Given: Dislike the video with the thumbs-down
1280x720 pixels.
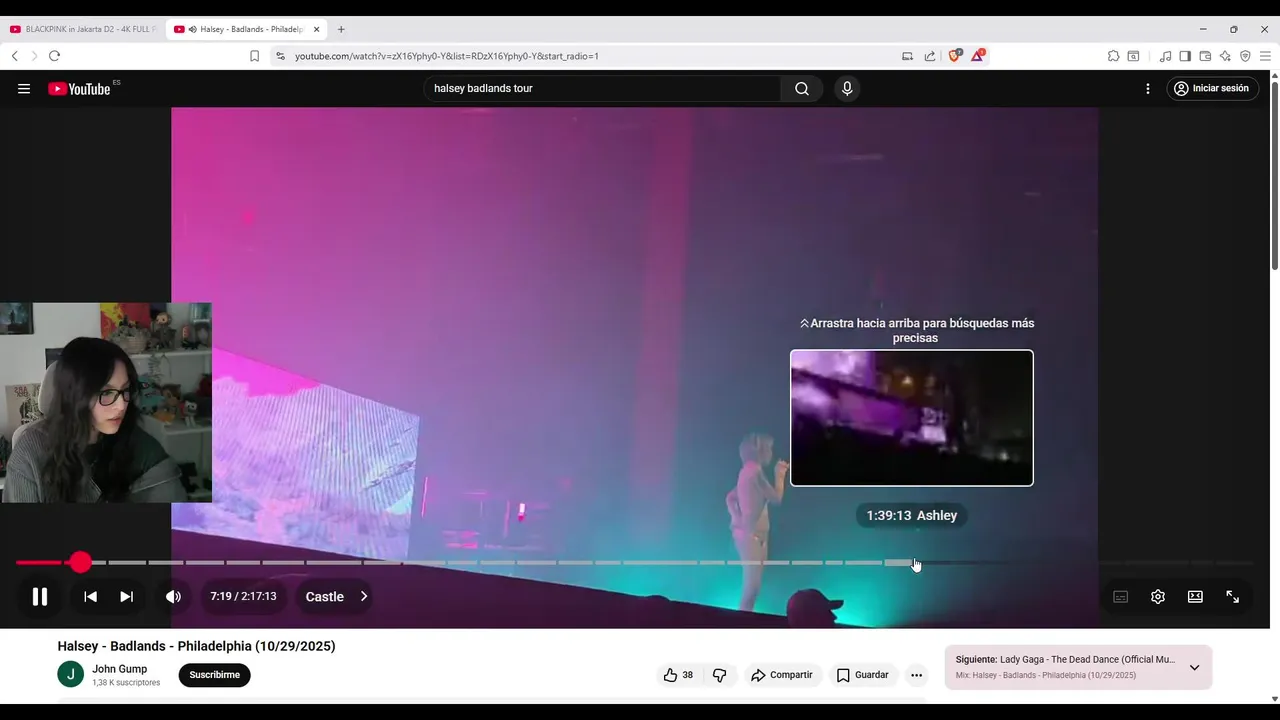Looking at the screenshot, I should [x=719, y=675].
